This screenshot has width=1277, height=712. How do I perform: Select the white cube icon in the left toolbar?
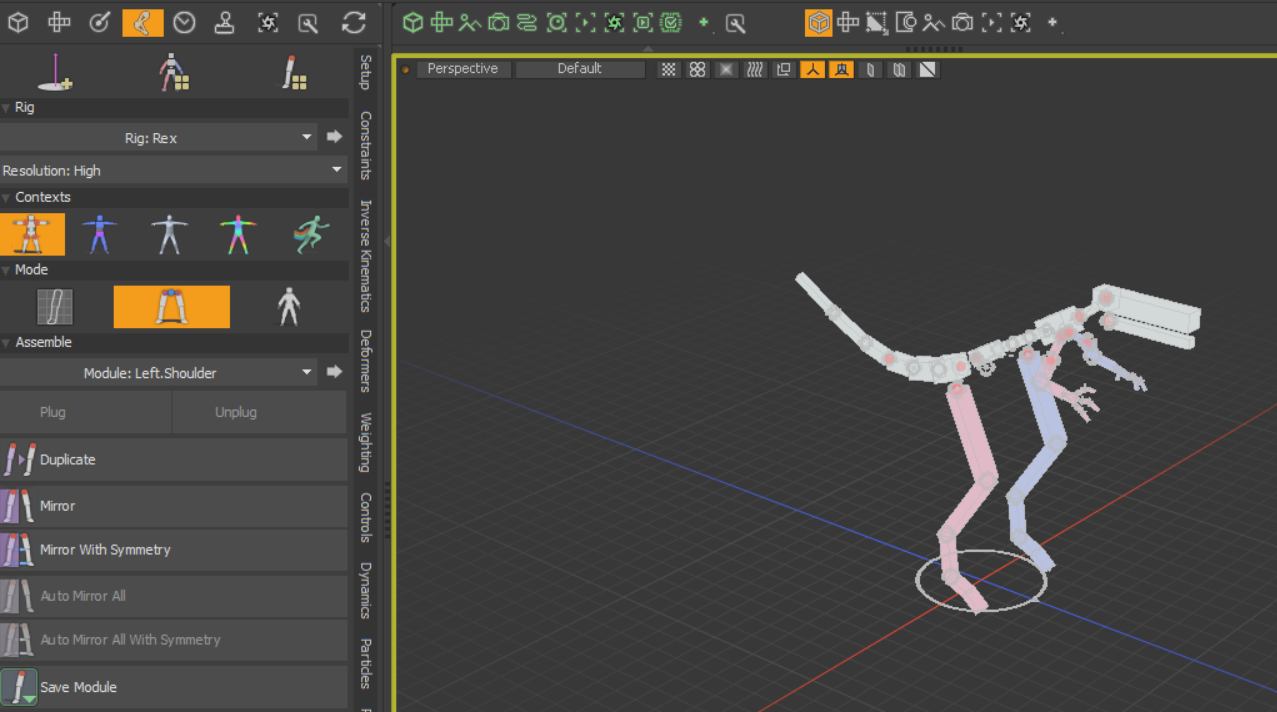click(18, 22)
